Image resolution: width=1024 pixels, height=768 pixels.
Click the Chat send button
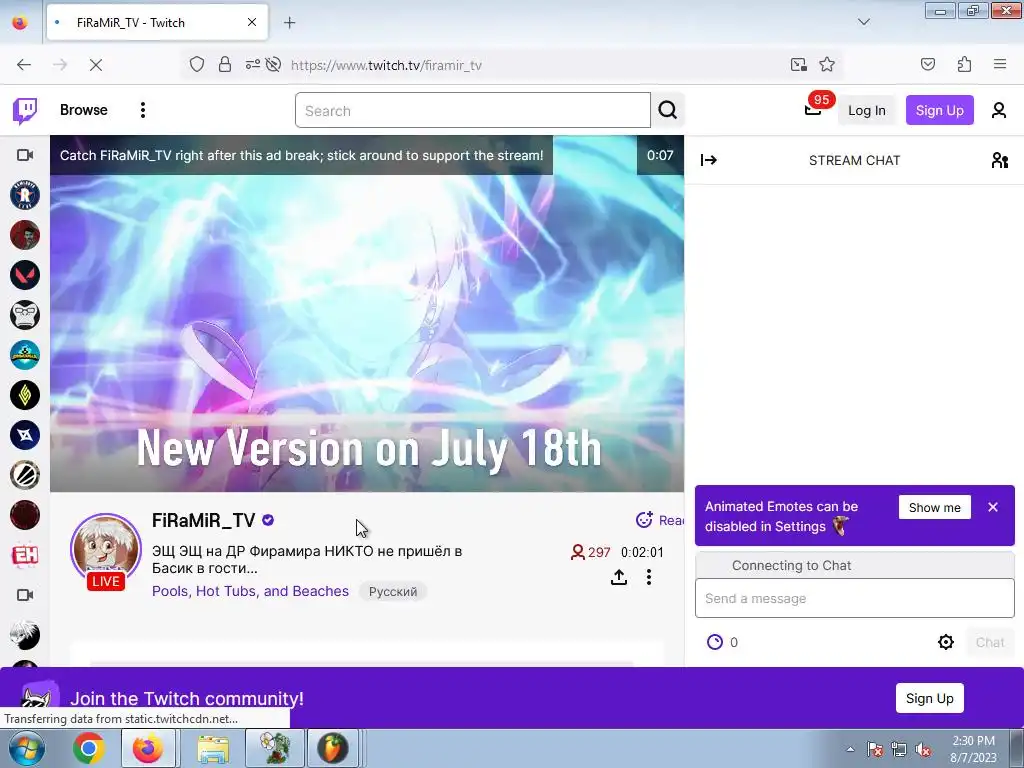[989, 642]
